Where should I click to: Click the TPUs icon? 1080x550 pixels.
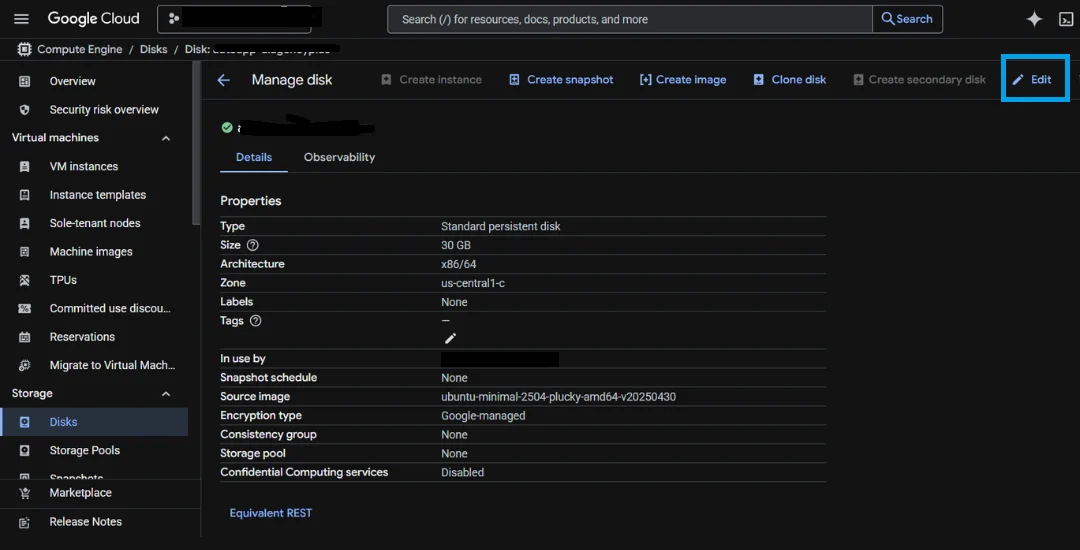(25, 280)
